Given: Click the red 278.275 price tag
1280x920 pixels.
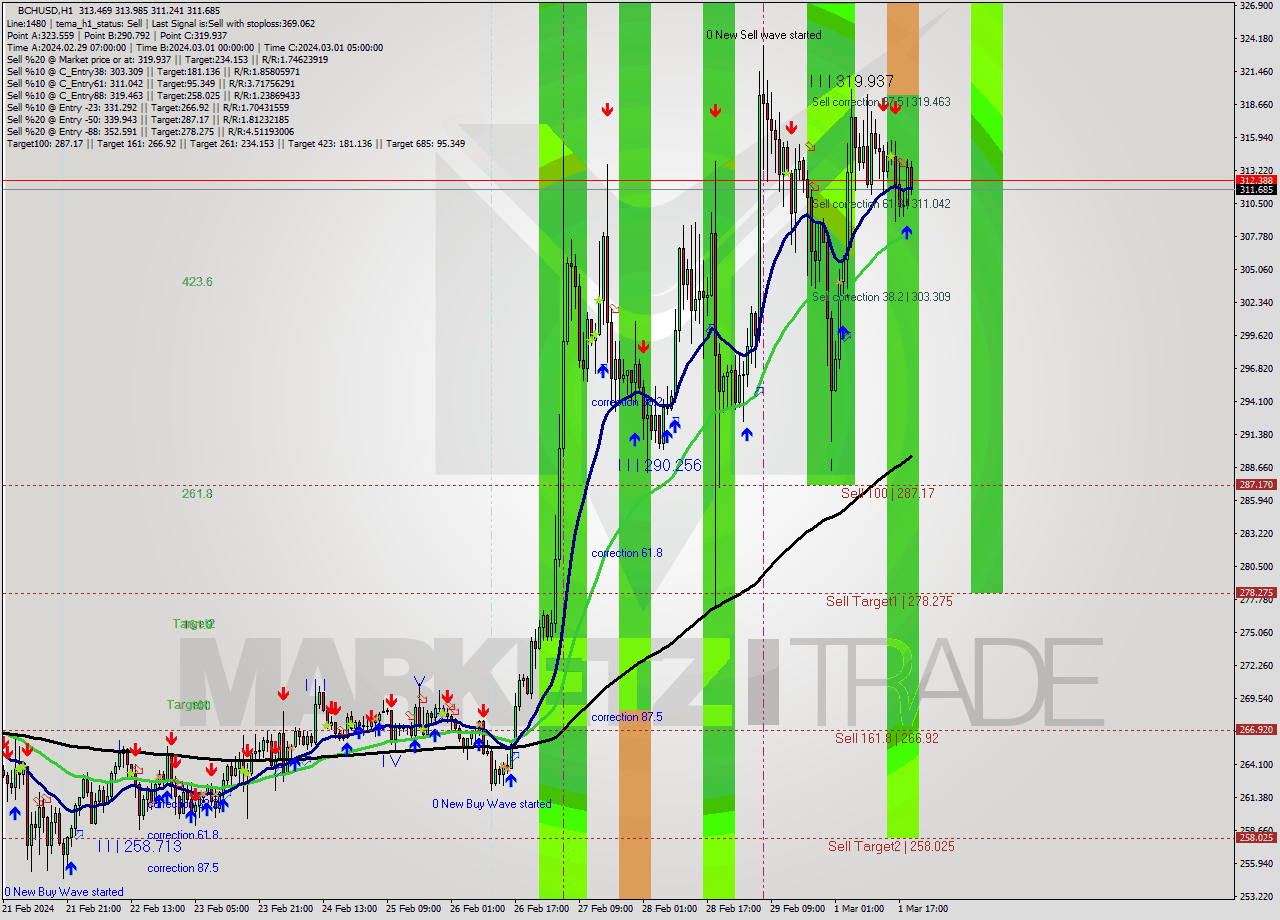Looking at the screenshot, I should 1256,593.
